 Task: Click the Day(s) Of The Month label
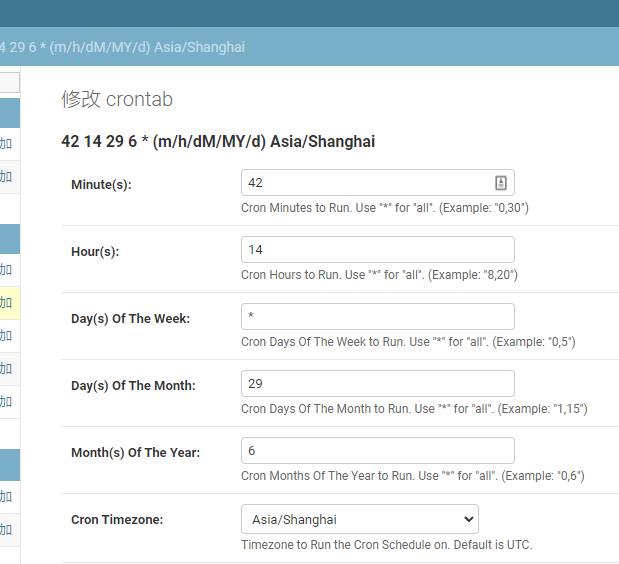point(133,386)
